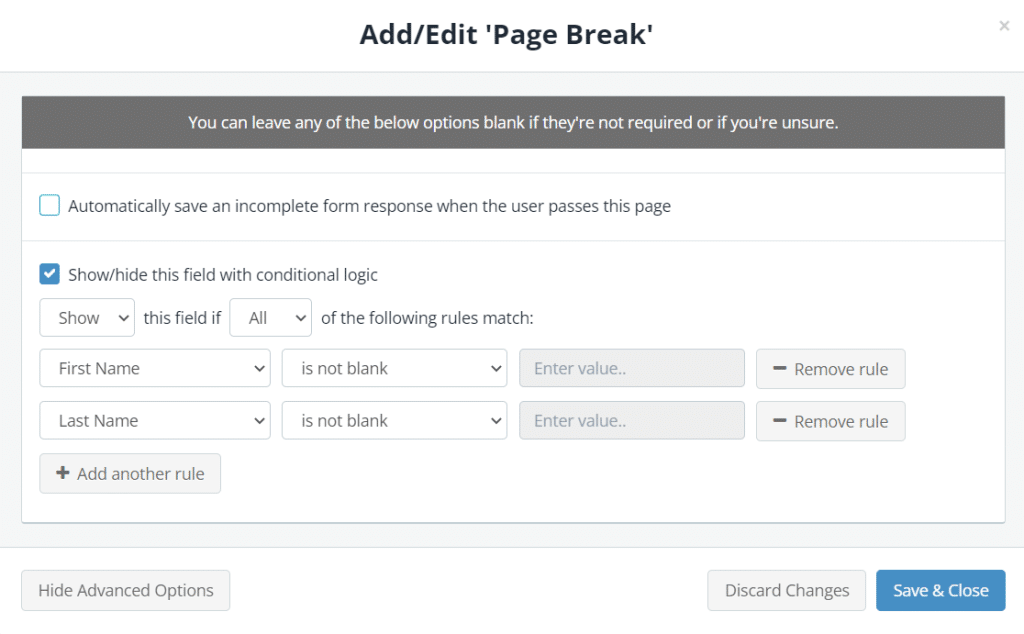This screenshot has width=1024, height=634.
Task: Uncheck Show/hide this field with conditional logic
Action: (49, 274)
